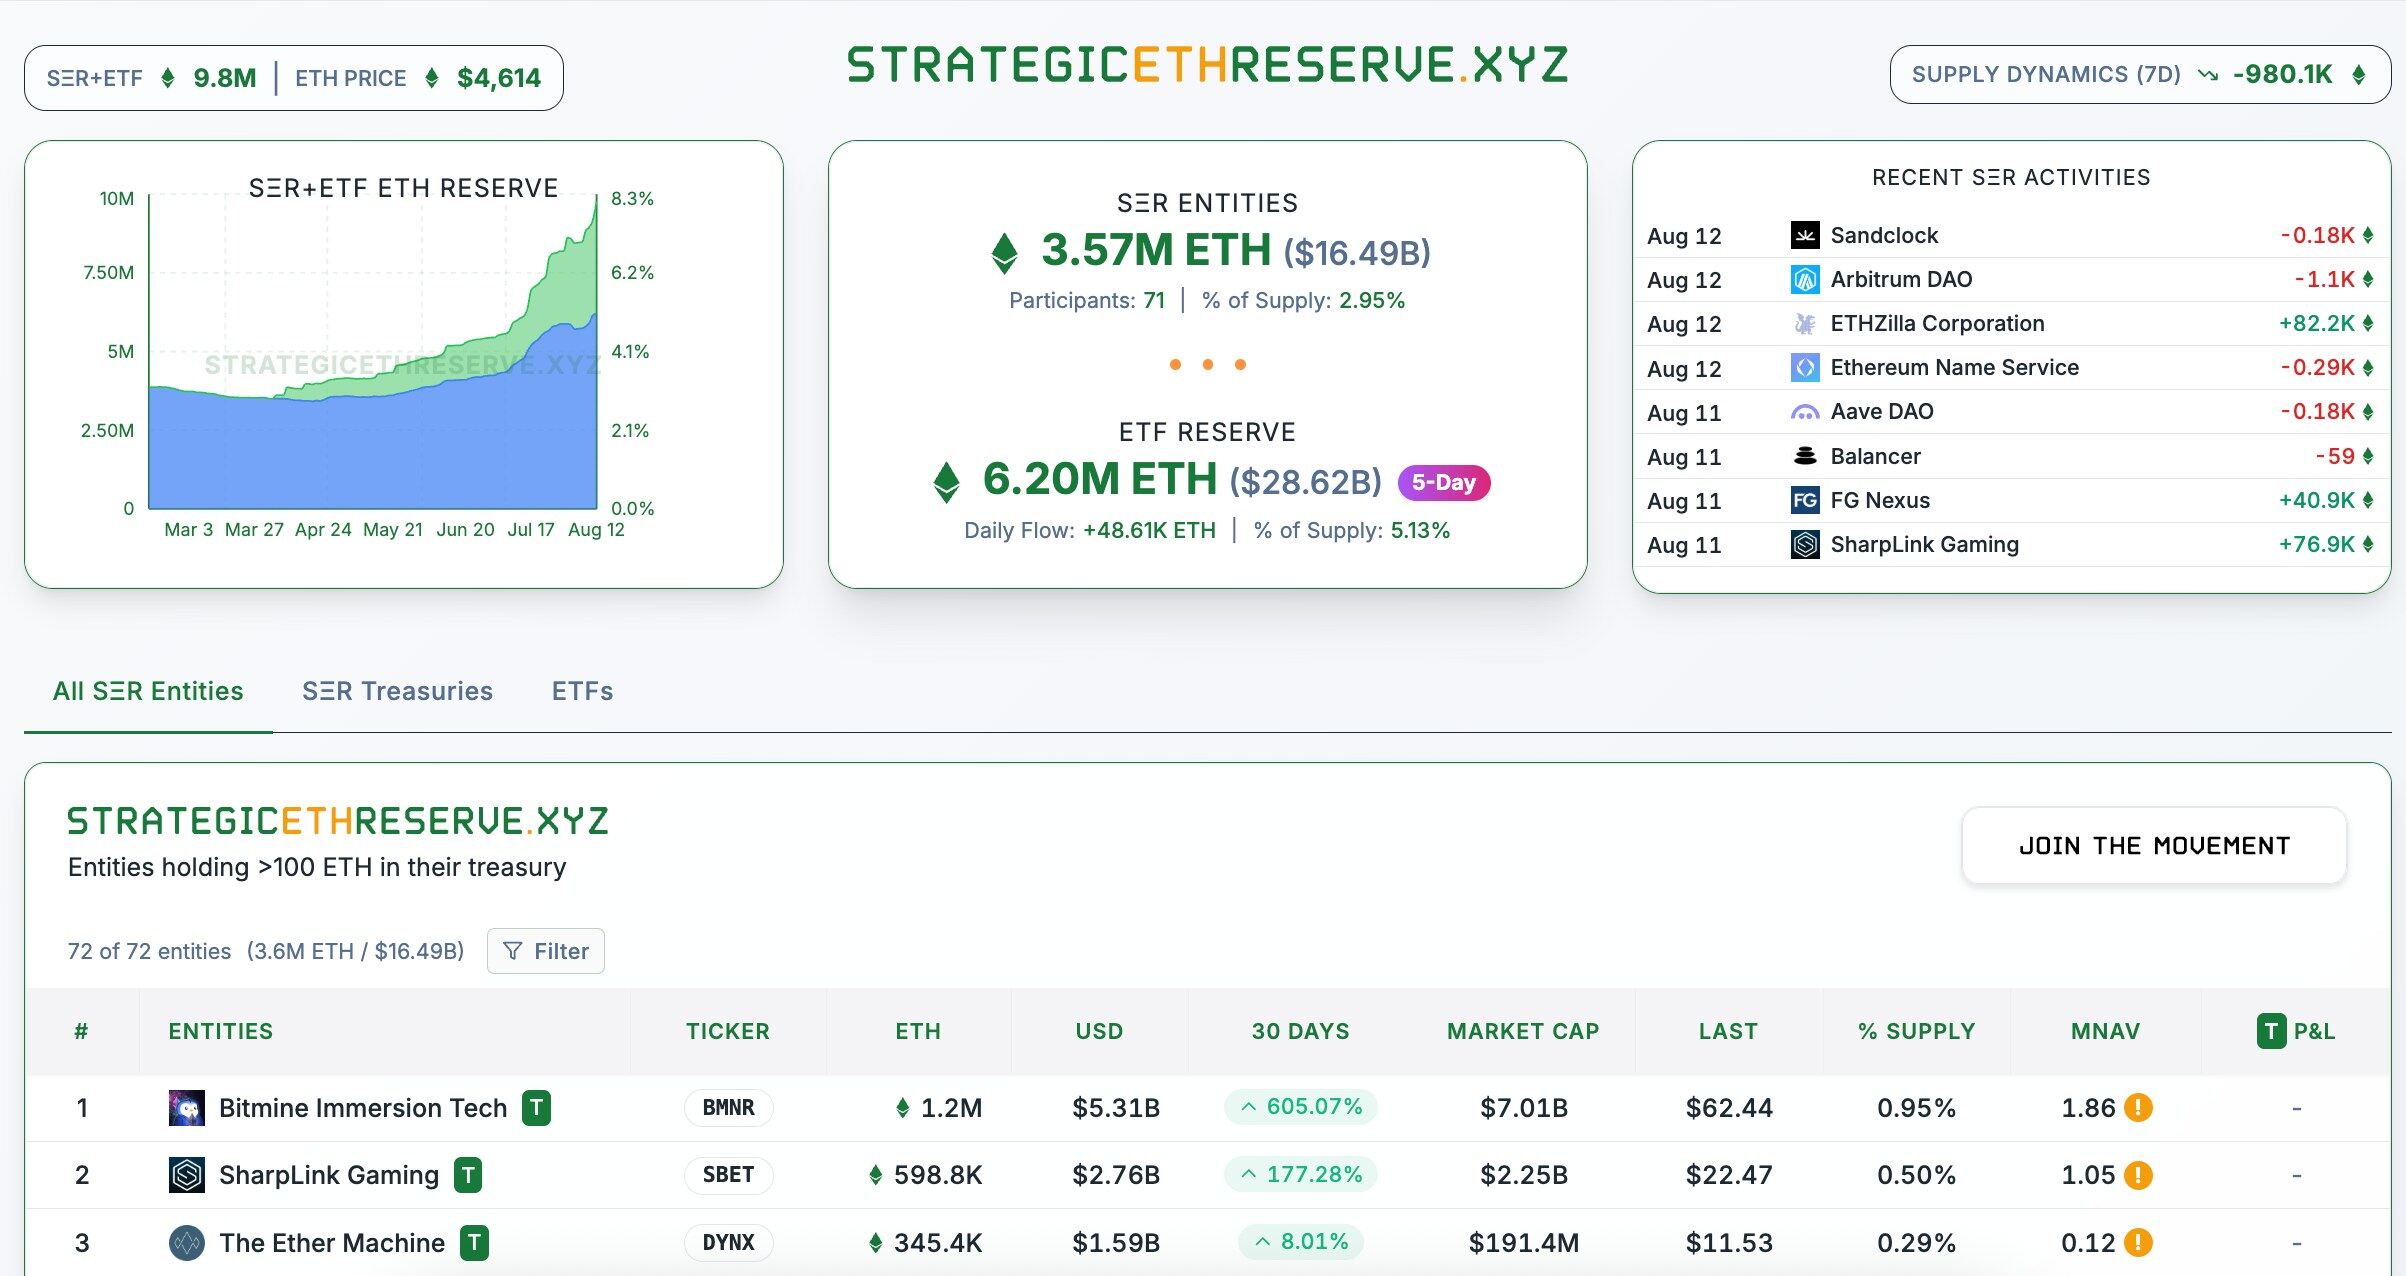Image resolution: width=2406 pixels, height=1276 pixels.
Task: Open the Filter dropdown for entities
Action: (546, 951)
